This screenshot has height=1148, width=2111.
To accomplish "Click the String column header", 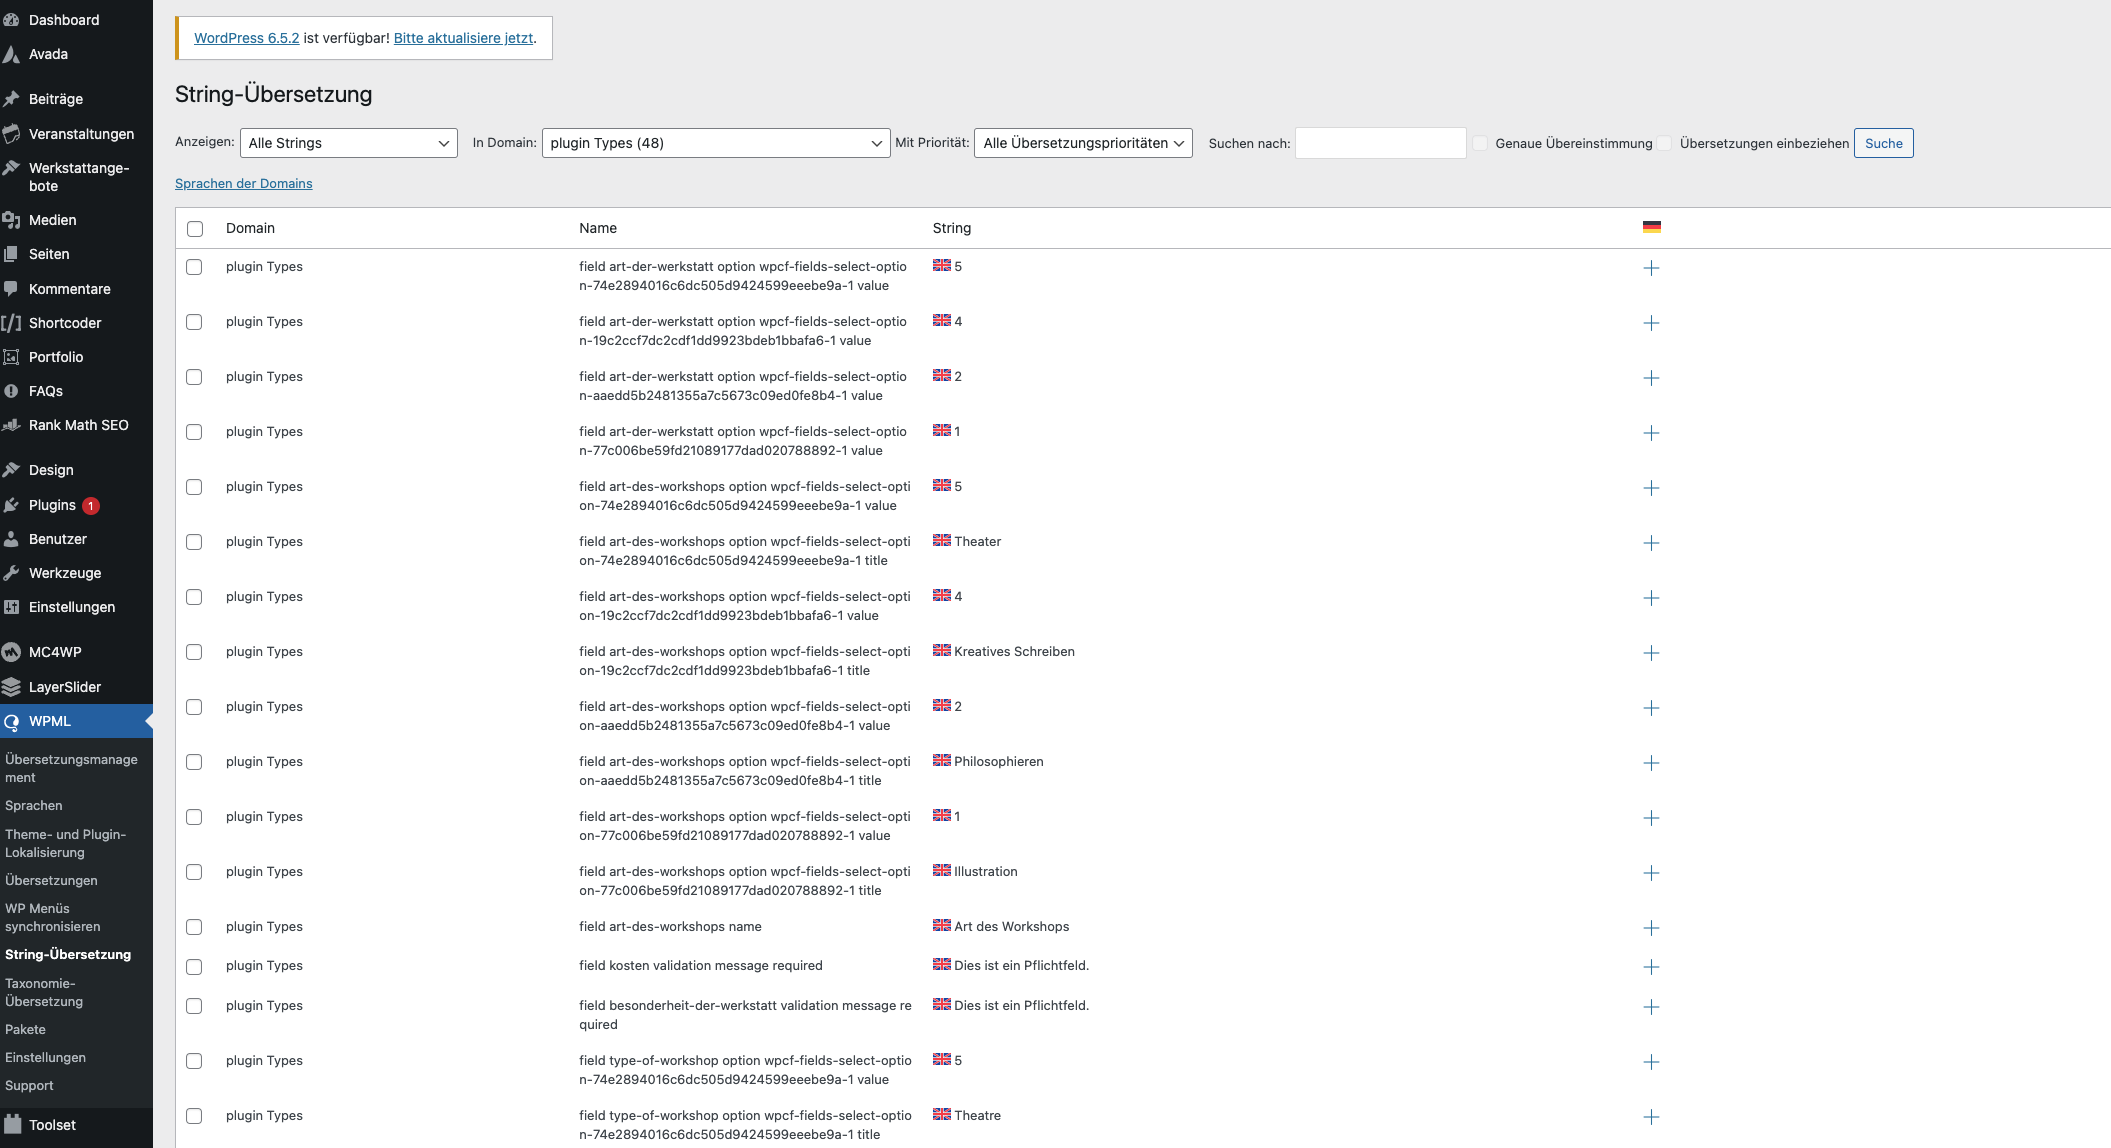I will pos(952,228).
